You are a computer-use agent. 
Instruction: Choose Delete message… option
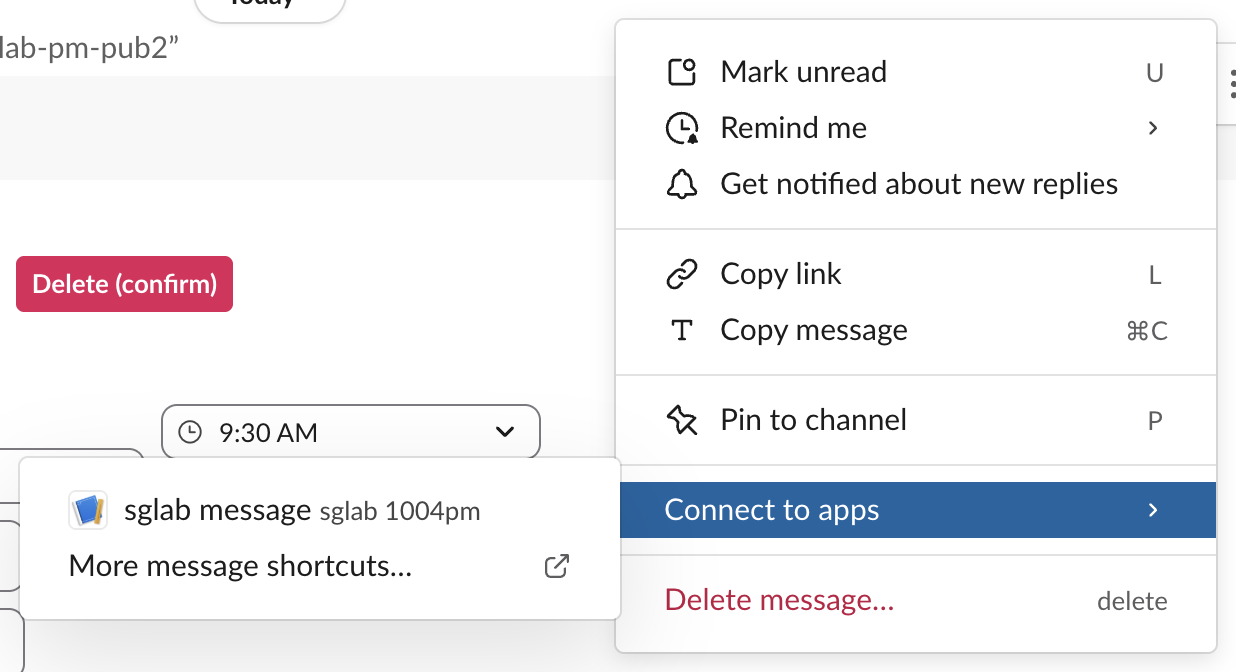(916, 600)
